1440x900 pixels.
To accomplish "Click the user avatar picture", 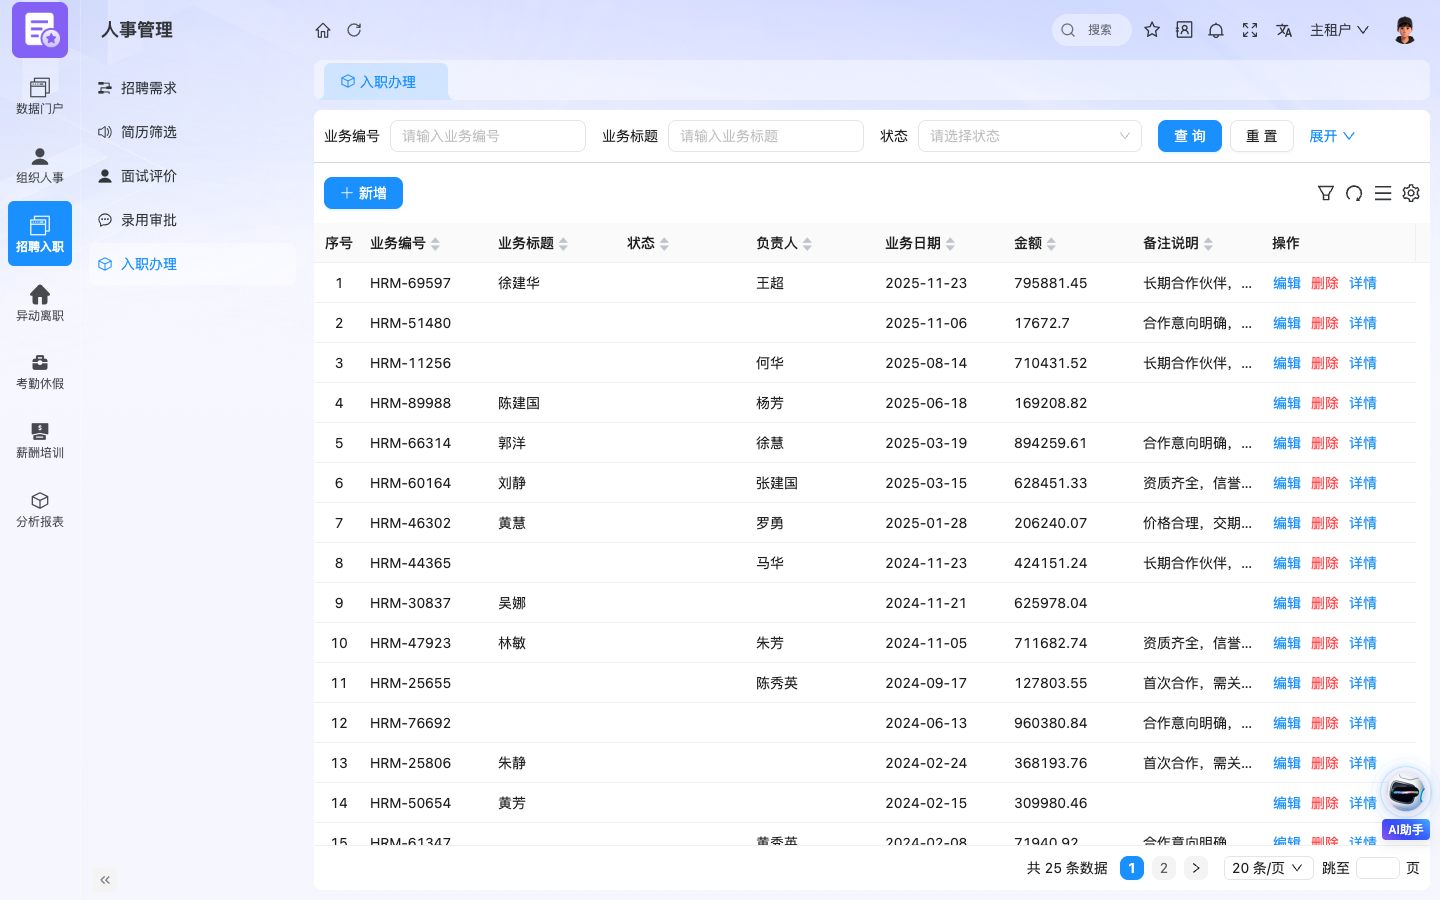I will tap(1405, 30).
